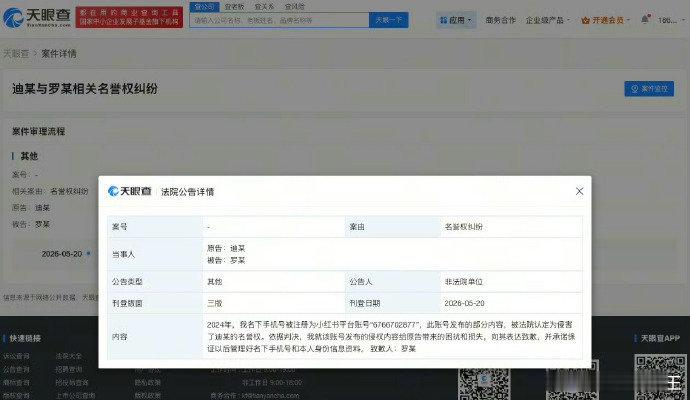Close the 法院公告详情 dialog
This screenshot has width=690, height=400.
click(x=580, y=191)
